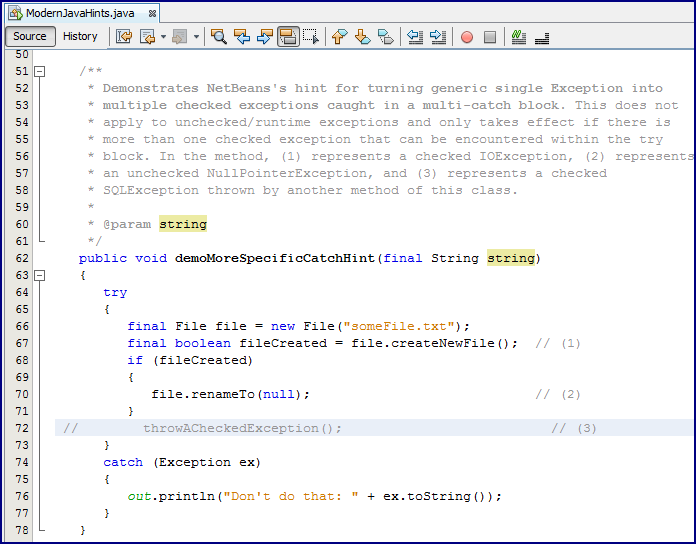Click the '// (2)' comment

click(x=558, y=394)
